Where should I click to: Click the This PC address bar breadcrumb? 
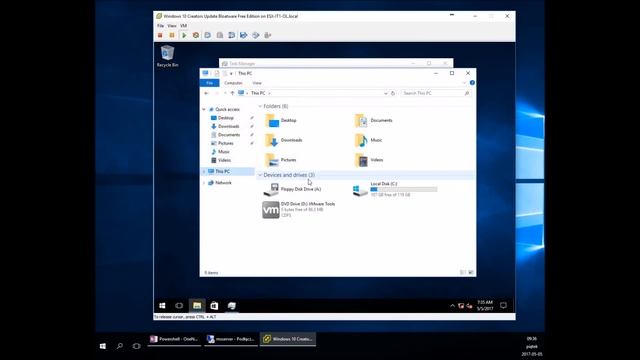tap(258, 93)
